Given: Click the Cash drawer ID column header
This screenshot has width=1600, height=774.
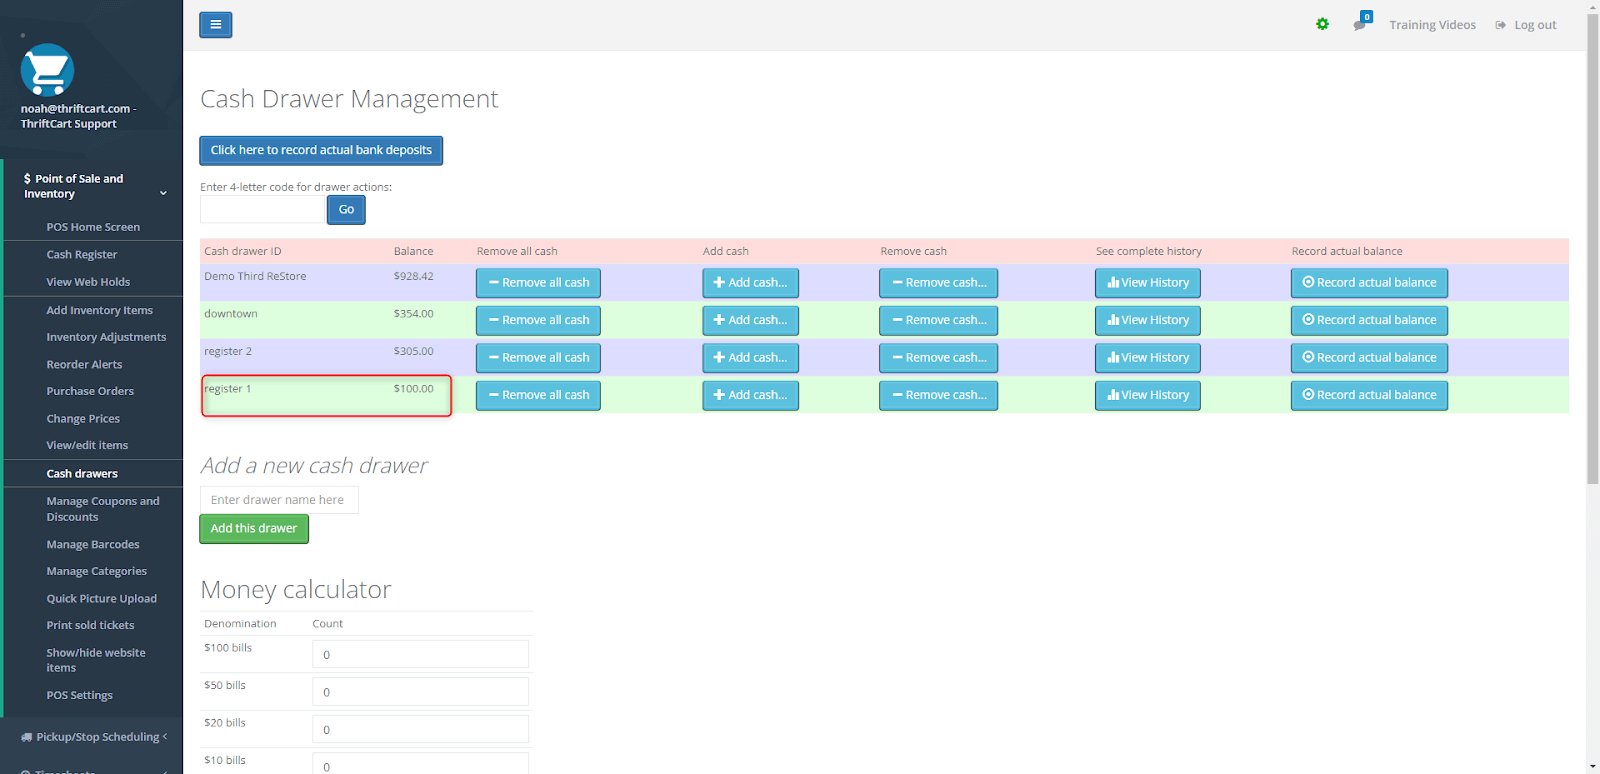Looking at the screenshot, I should [243, 252].
